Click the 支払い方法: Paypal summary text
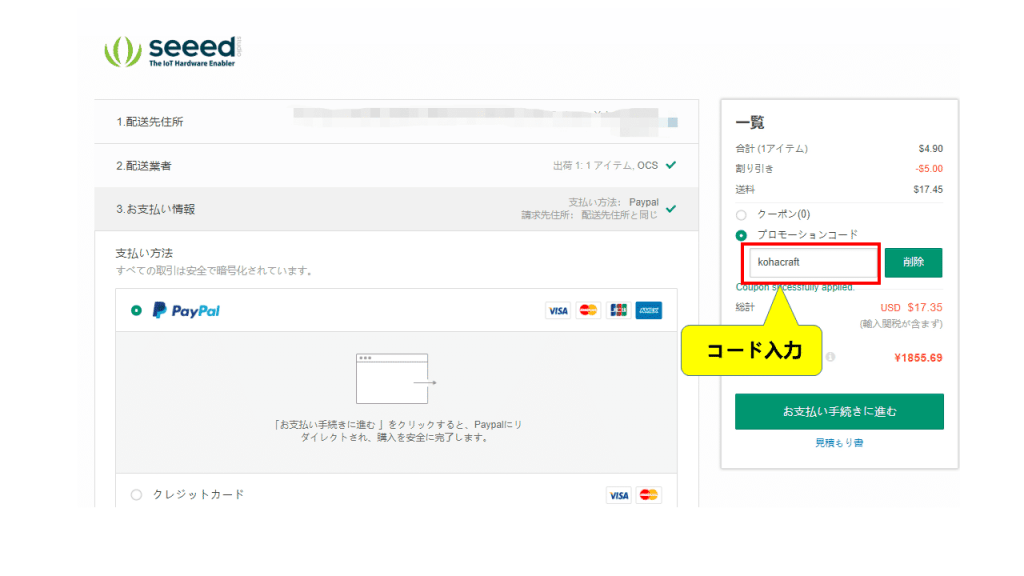Viewport: 1024px width, 576px height. 613,202
